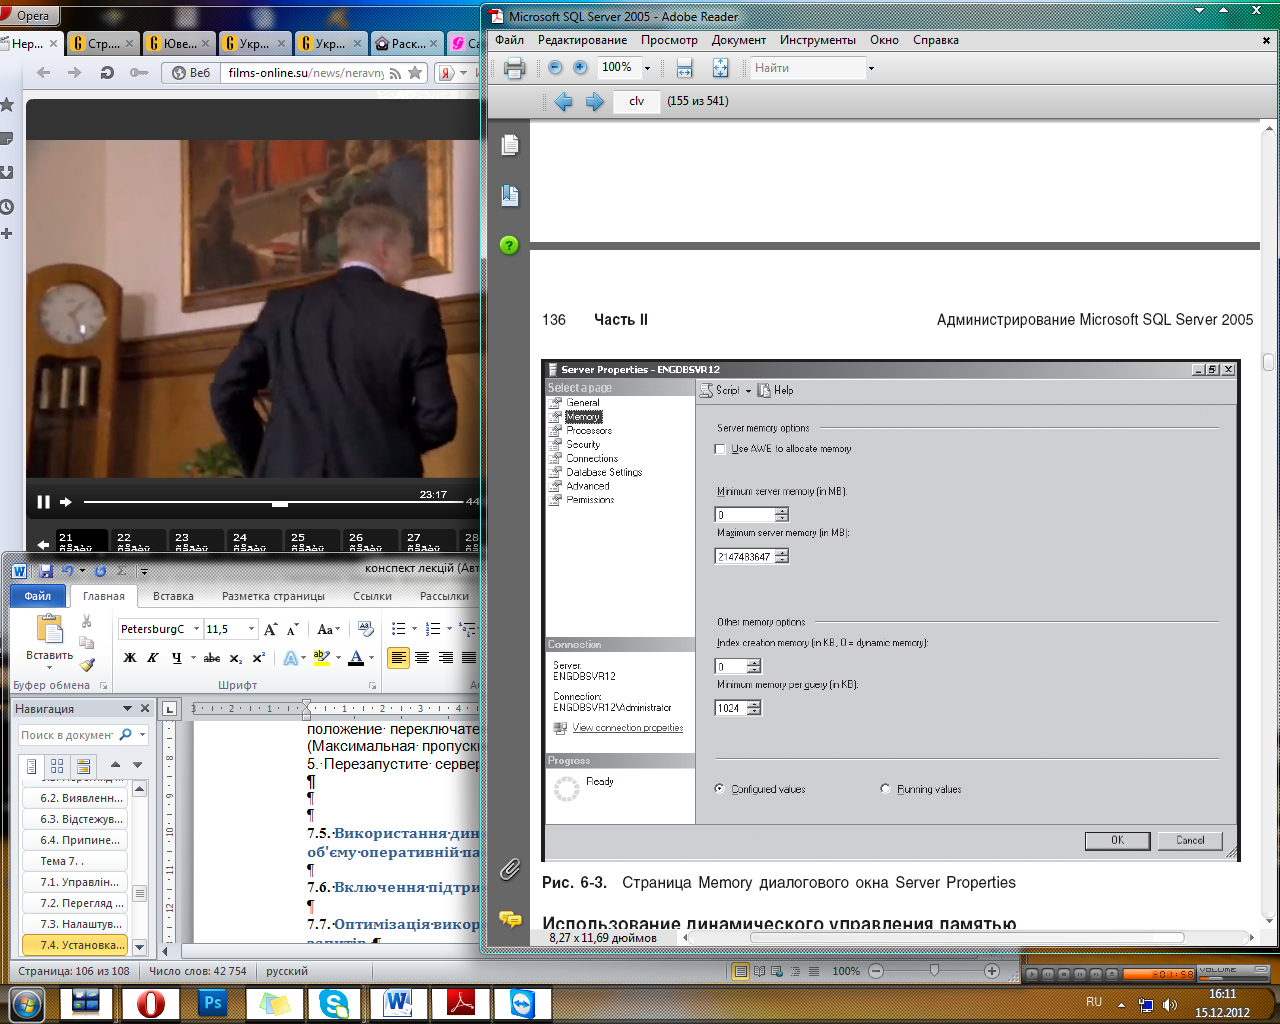1280x1024 pixels.
Task: Open Change Case dropdown in Word
Action: pos(328,629)
